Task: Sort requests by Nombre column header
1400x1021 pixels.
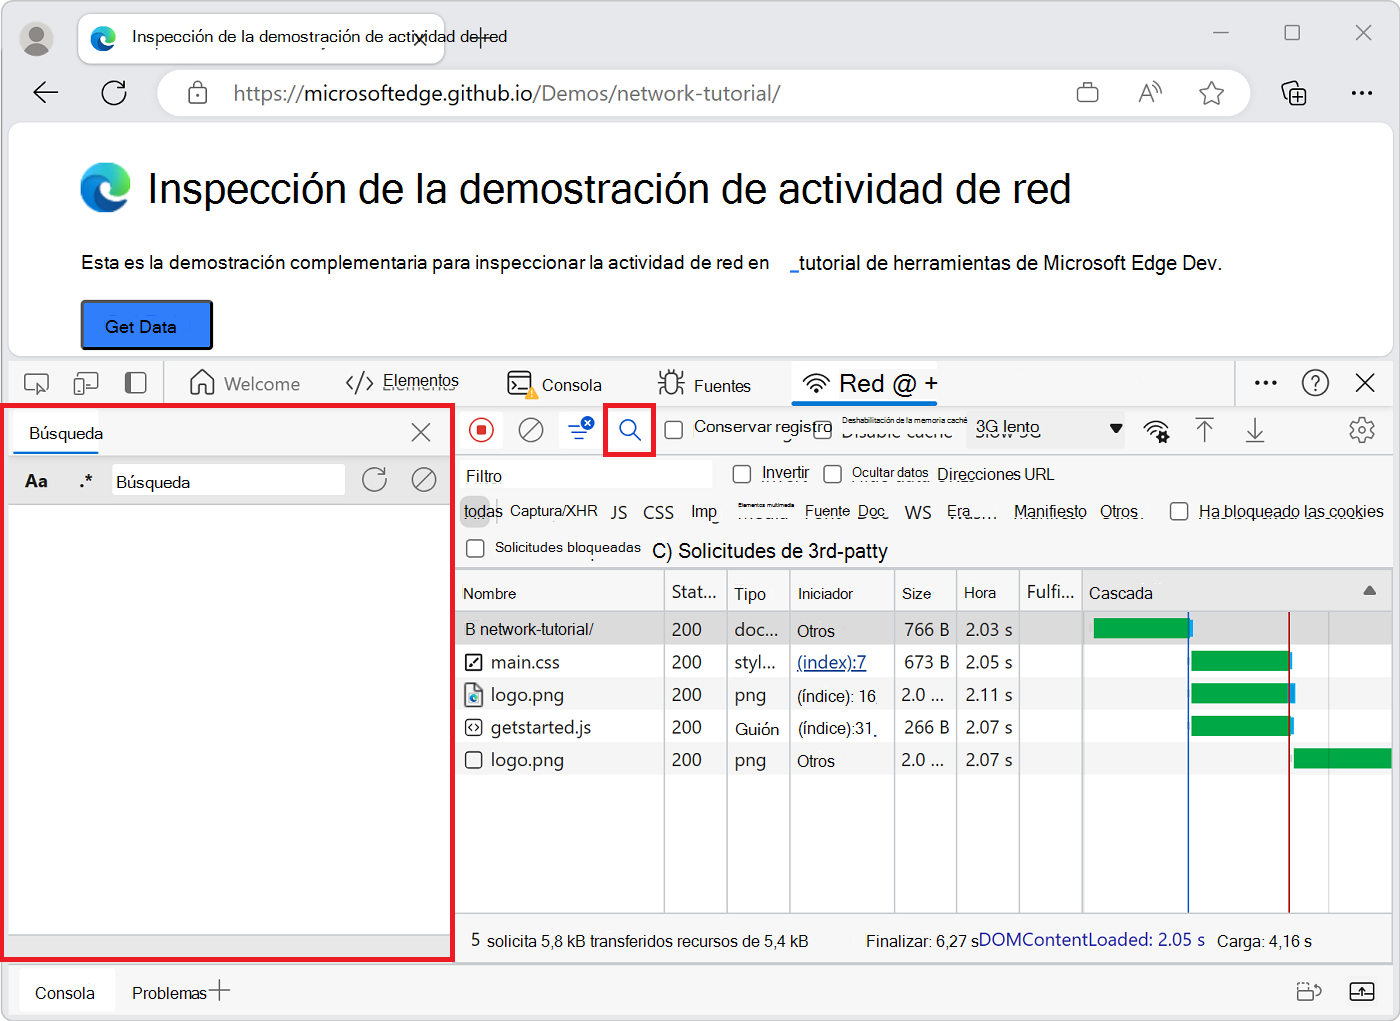Action: [560, 592]
